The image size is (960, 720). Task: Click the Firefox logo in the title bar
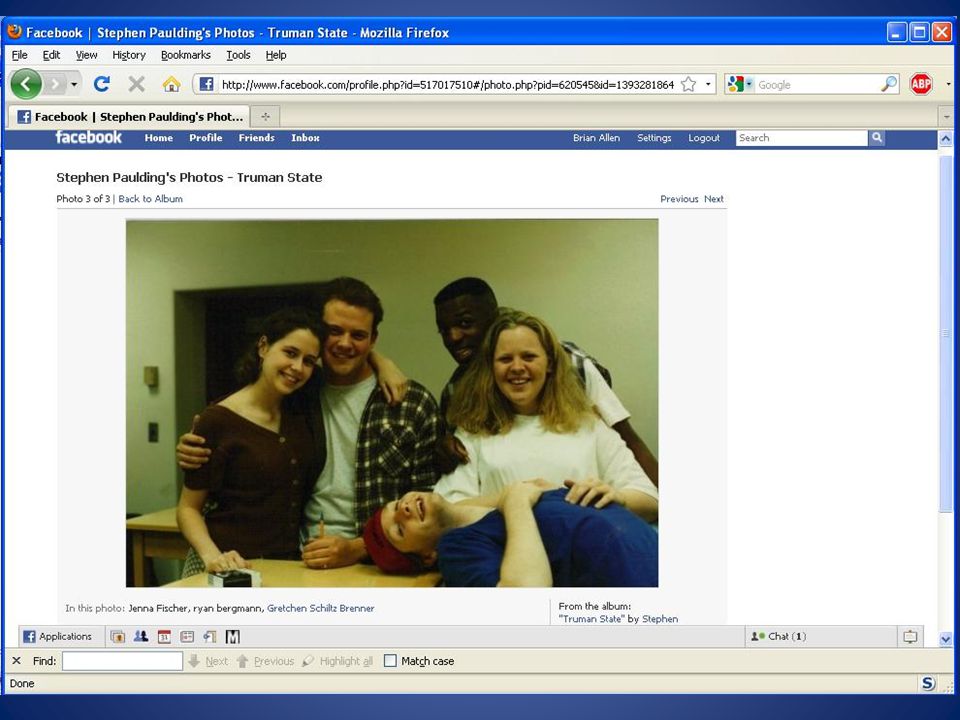click(x=15, y=31)
